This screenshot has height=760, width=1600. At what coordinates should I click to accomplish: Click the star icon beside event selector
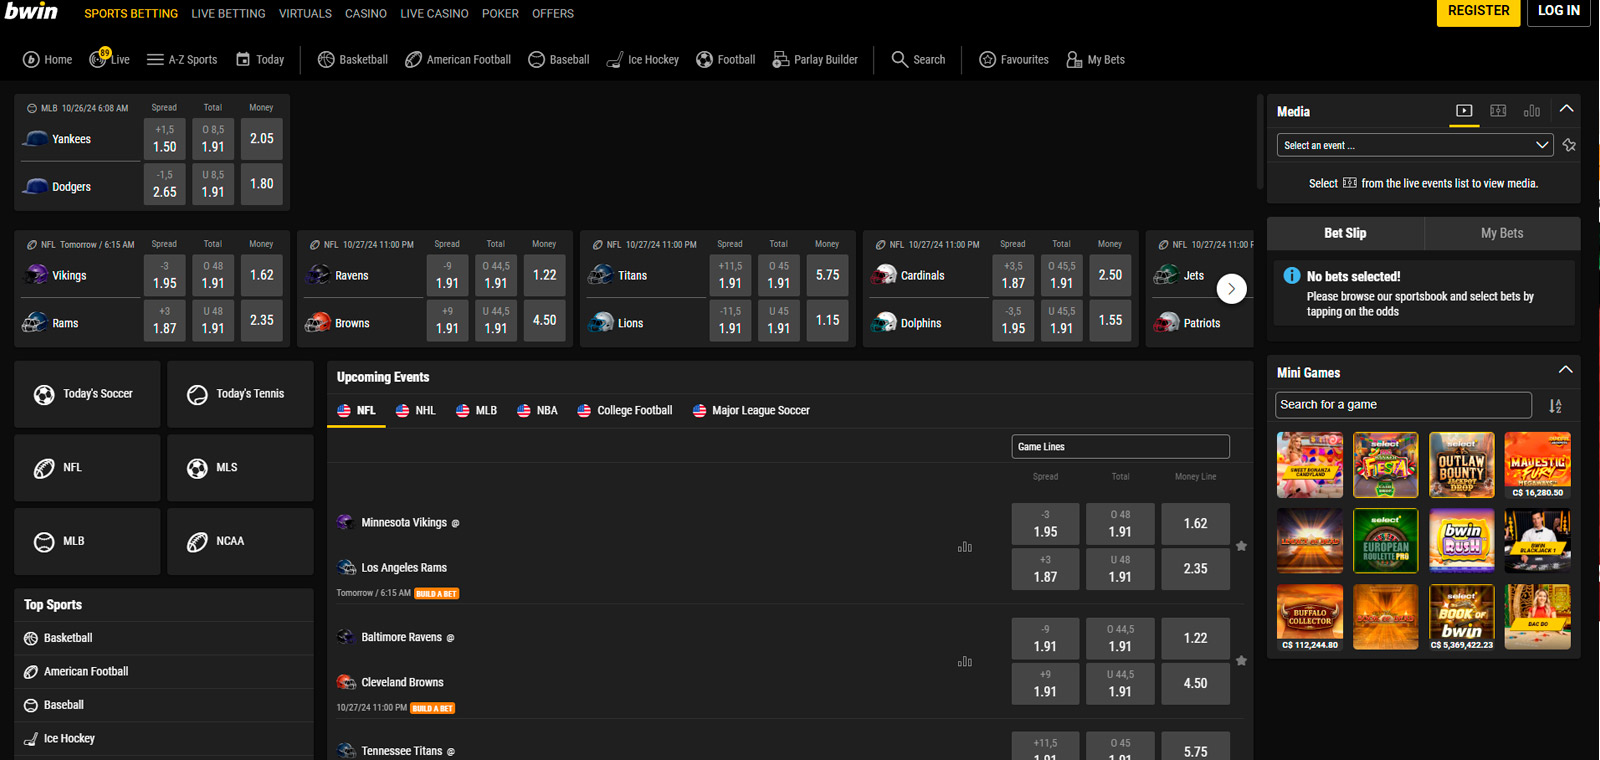1569,146
